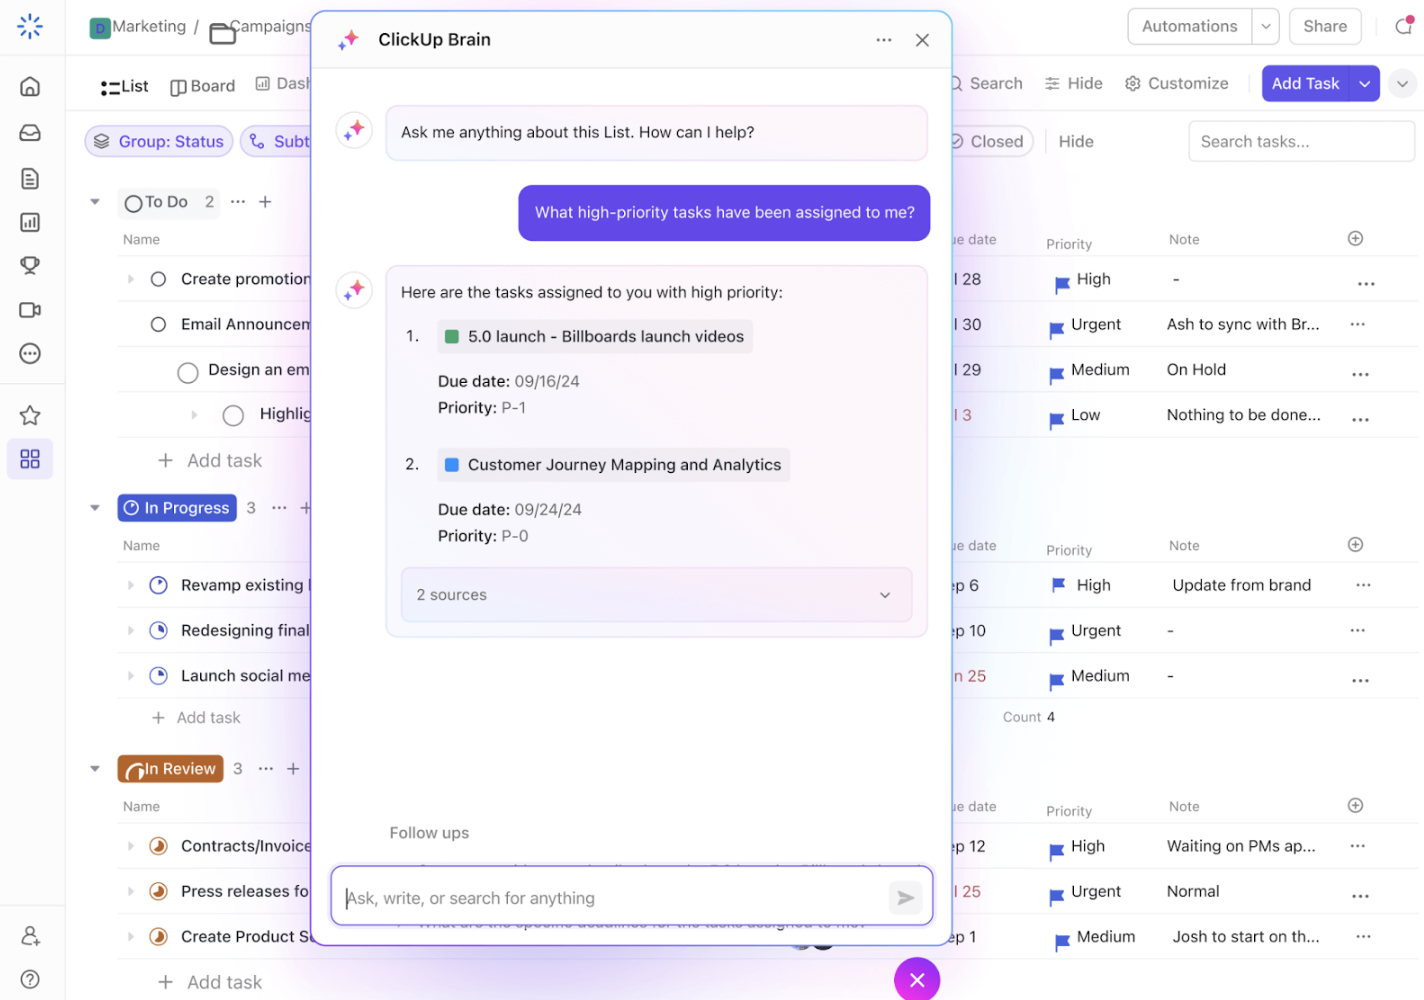Mark Design an em subtask status circle
The image size is (1424, 1000).
(x=187, y=372)
